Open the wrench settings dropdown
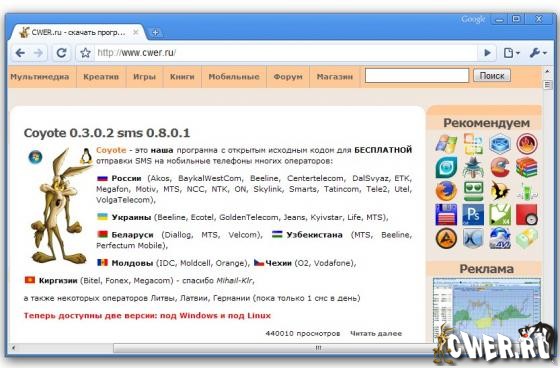This screenshot has height=368, width=560. tap(538, 53)
